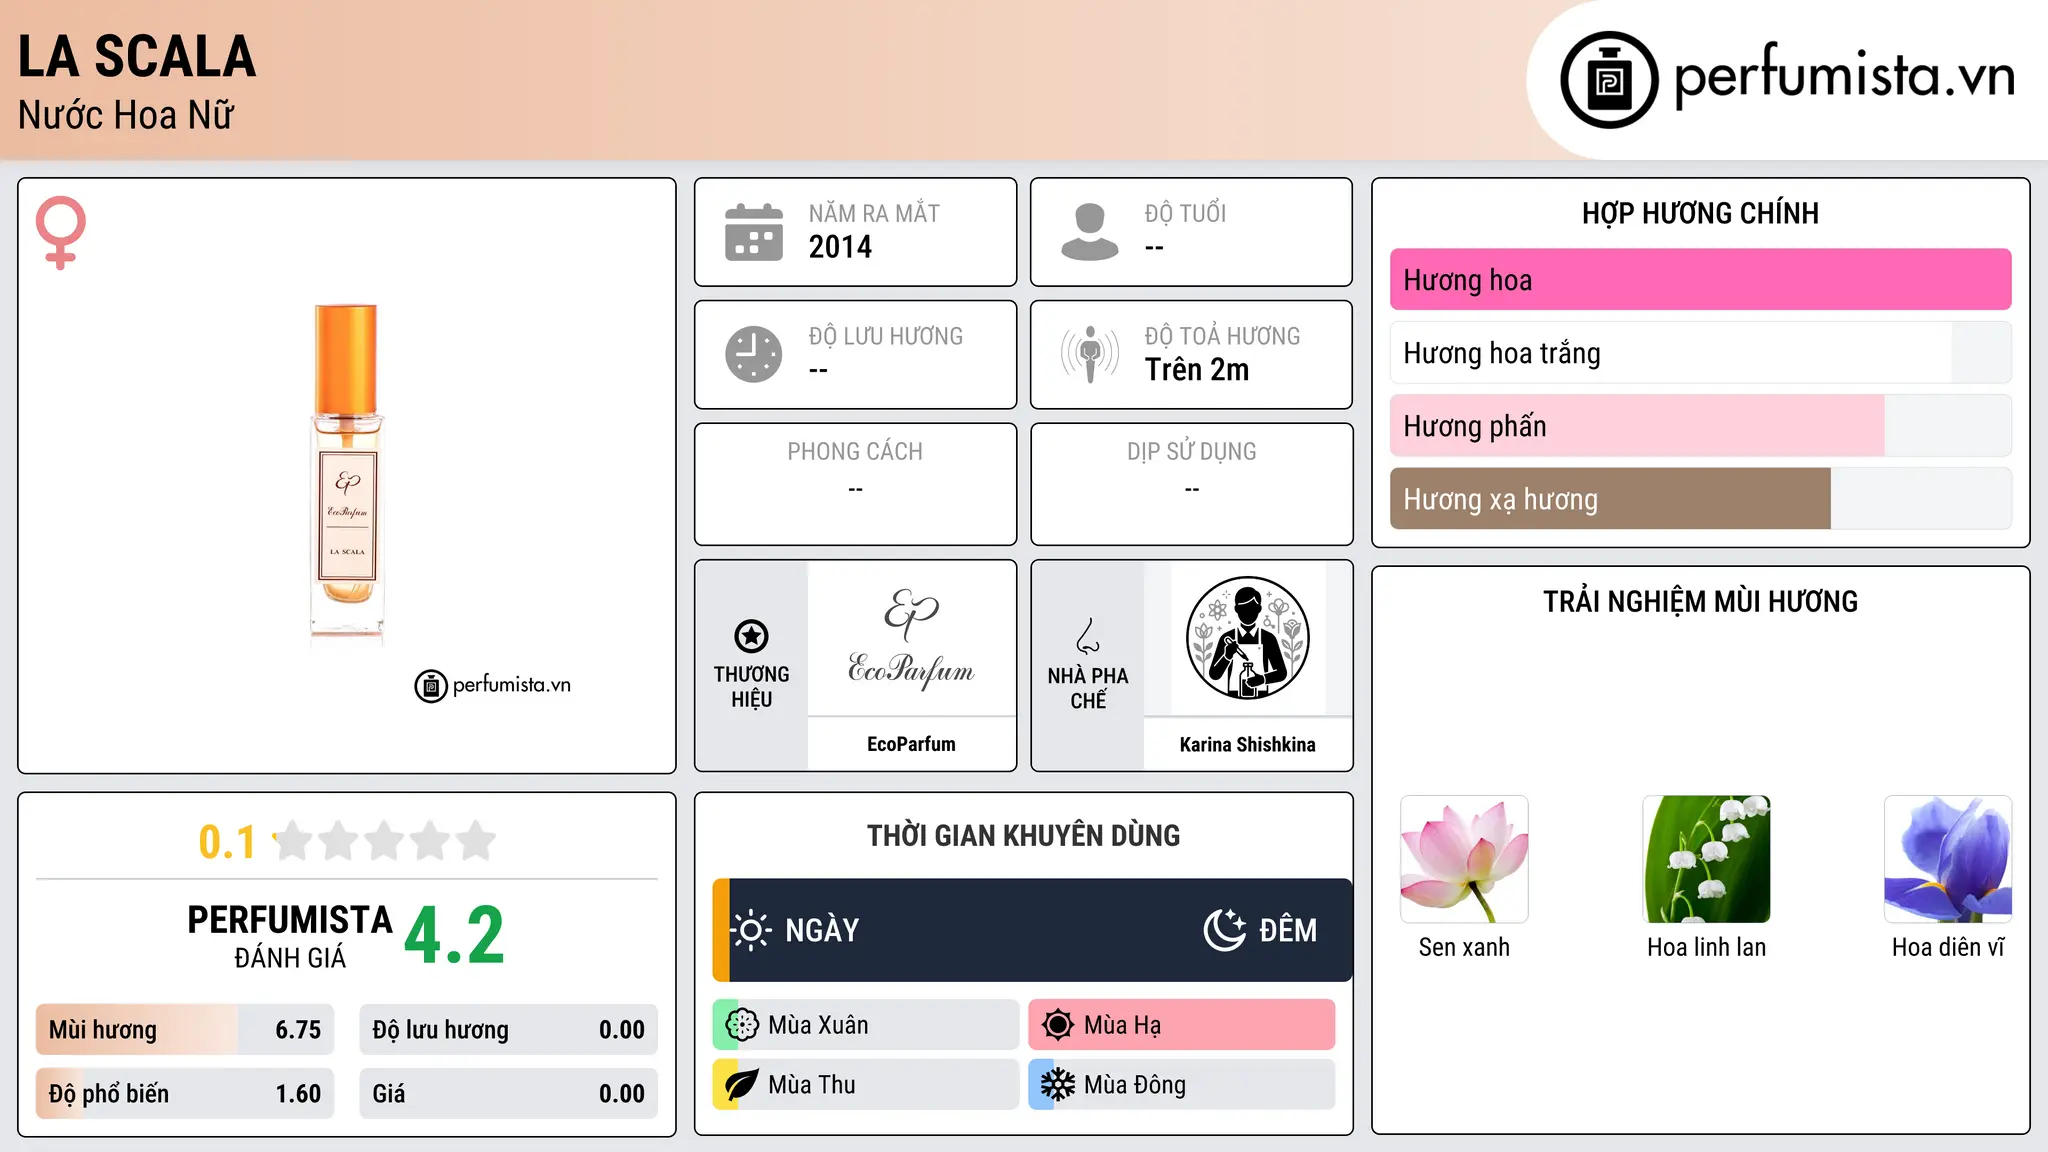The image size is (2048, 1152).
Task: Select the Sen xanh note image
Action: click(x=1464, y=859)
